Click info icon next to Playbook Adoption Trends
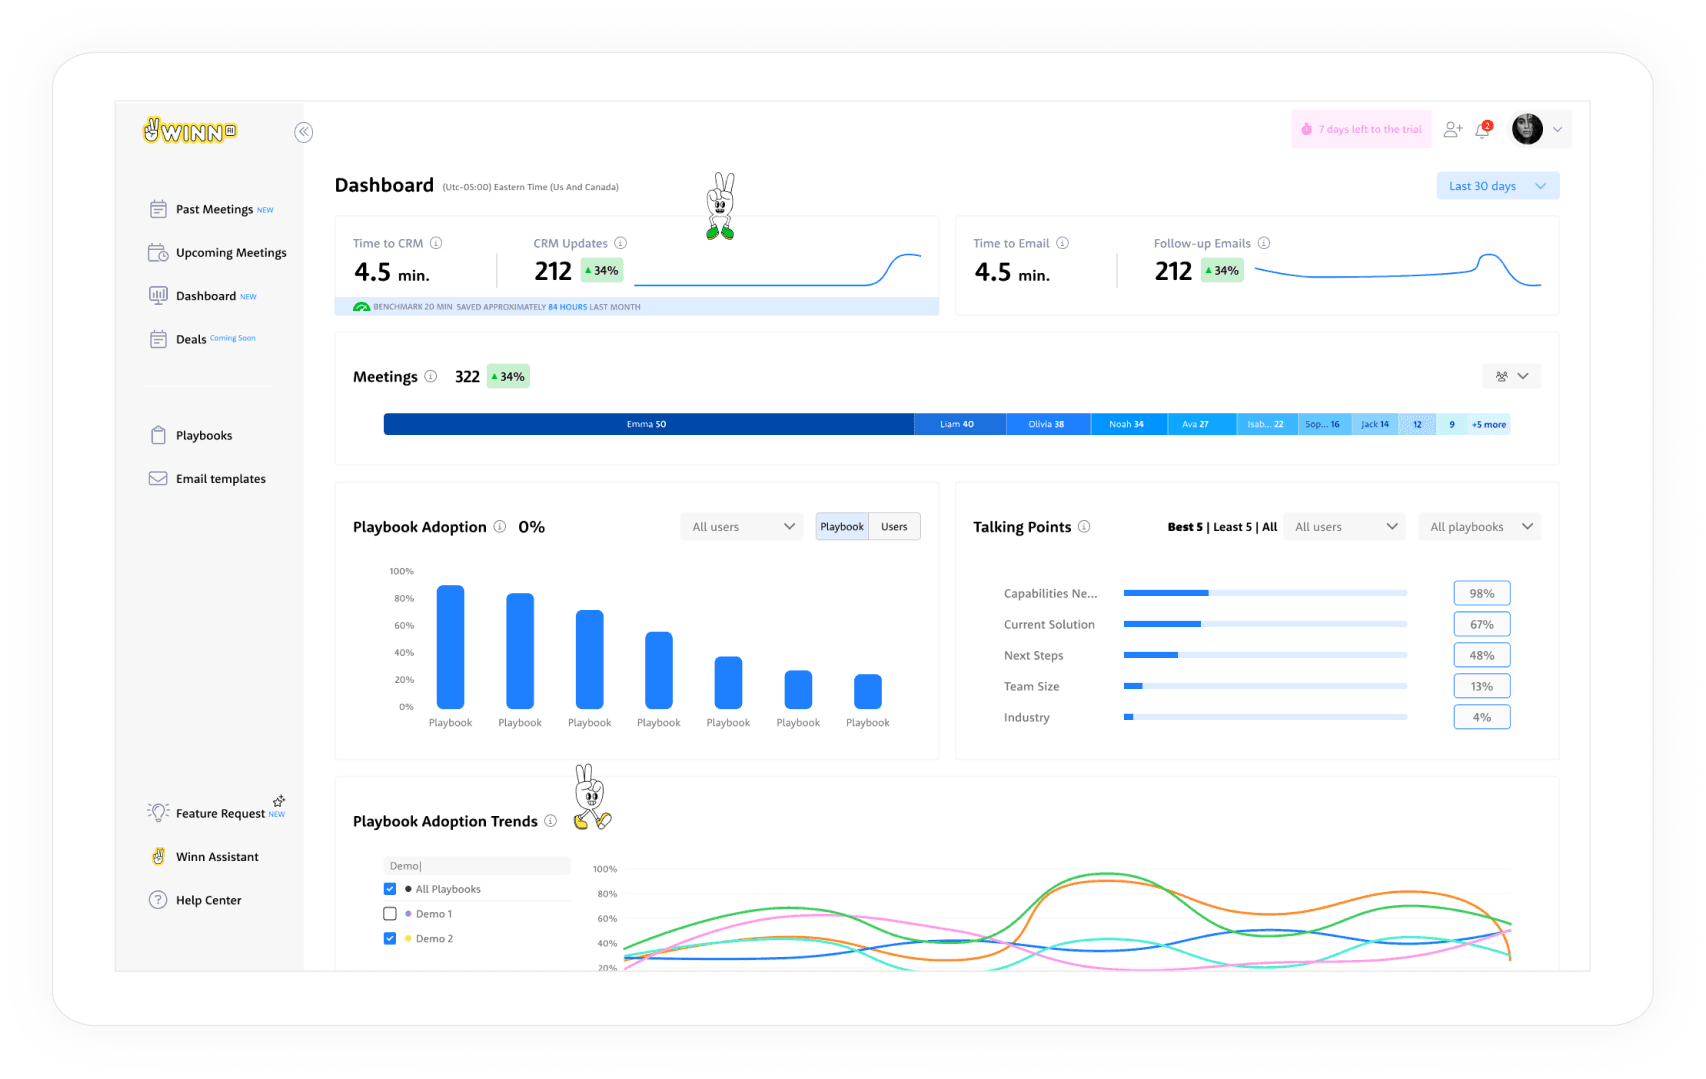The width and height of the screenshot is (1706, 1079). click(x=551, y=821)
